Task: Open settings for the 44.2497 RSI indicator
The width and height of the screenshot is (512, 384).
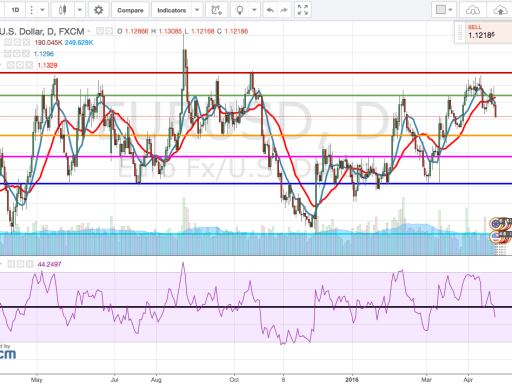Action: click(20, 264)
